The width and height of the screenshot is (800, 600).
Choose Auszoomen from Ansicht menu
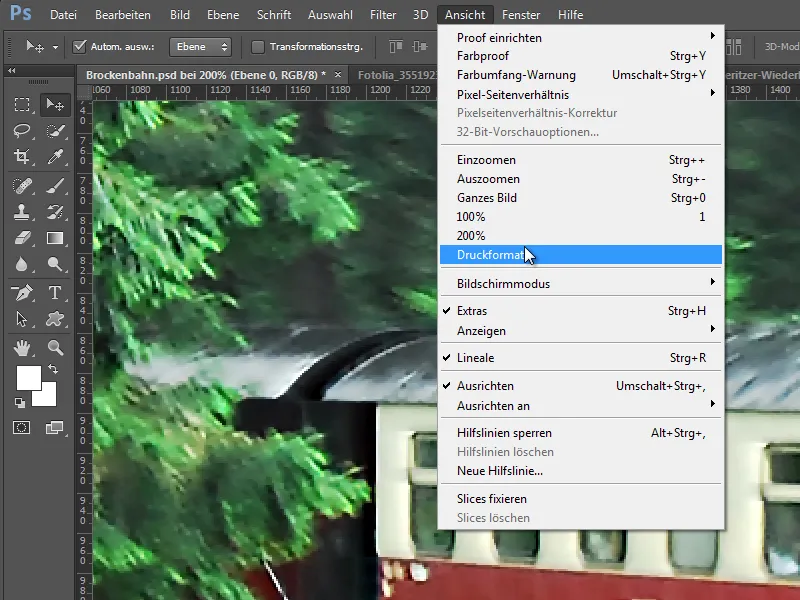(x=581, y=179)
